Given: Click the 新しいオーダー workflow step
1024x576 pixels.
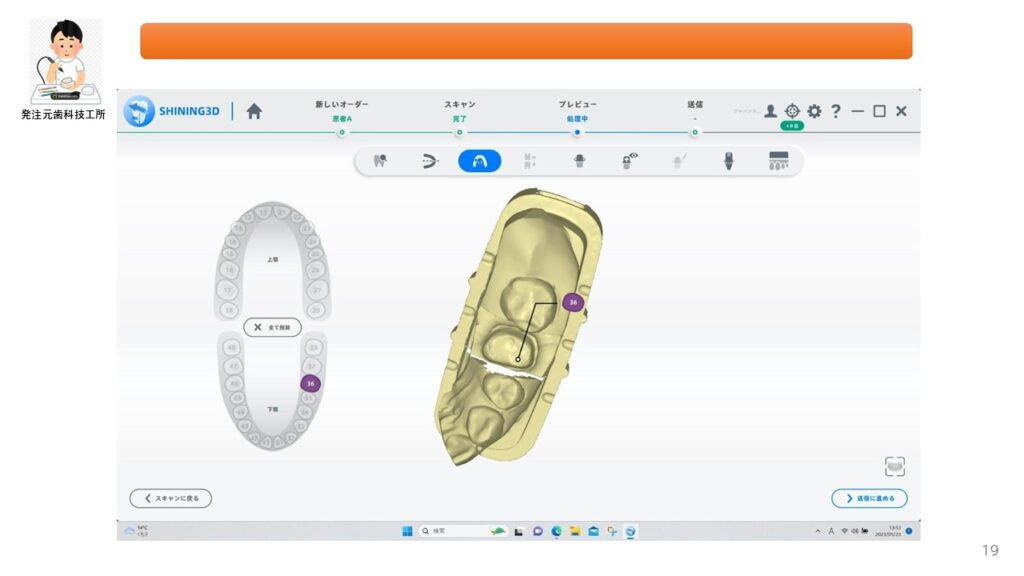Looking at the screenshot, I should pyautogui.click(x=342, y=104).
